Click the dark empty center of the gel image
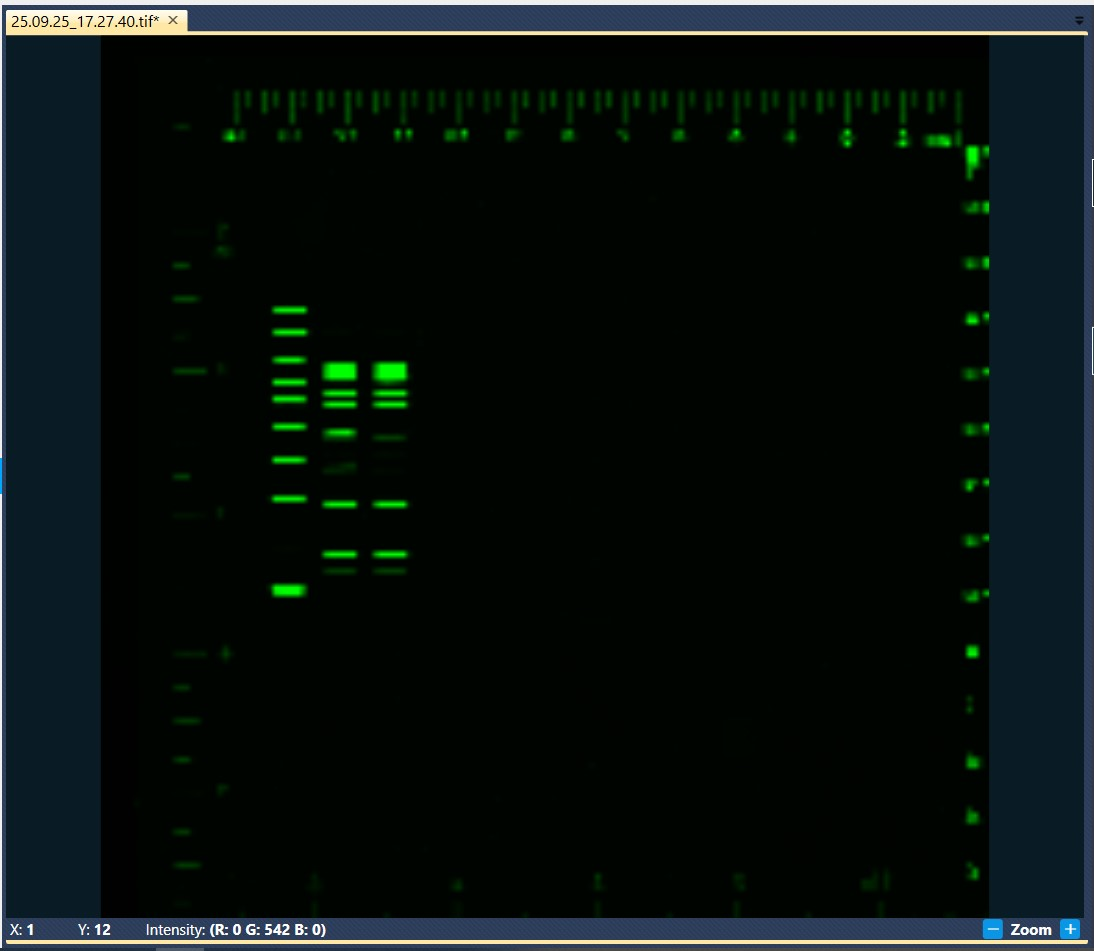The height and width of the screenshot is (951, 1094). tap(650, 500)
